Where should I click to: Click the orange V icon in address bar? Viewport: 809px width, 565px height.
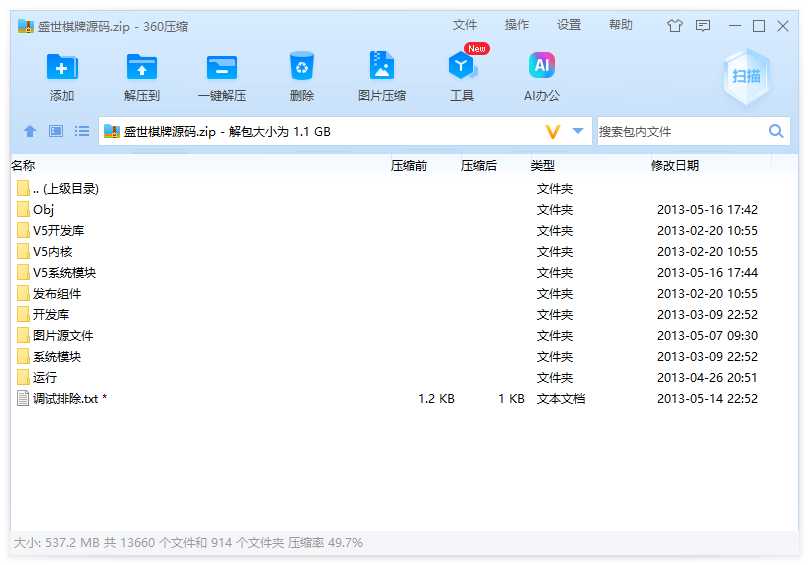(x=553, y=132)
